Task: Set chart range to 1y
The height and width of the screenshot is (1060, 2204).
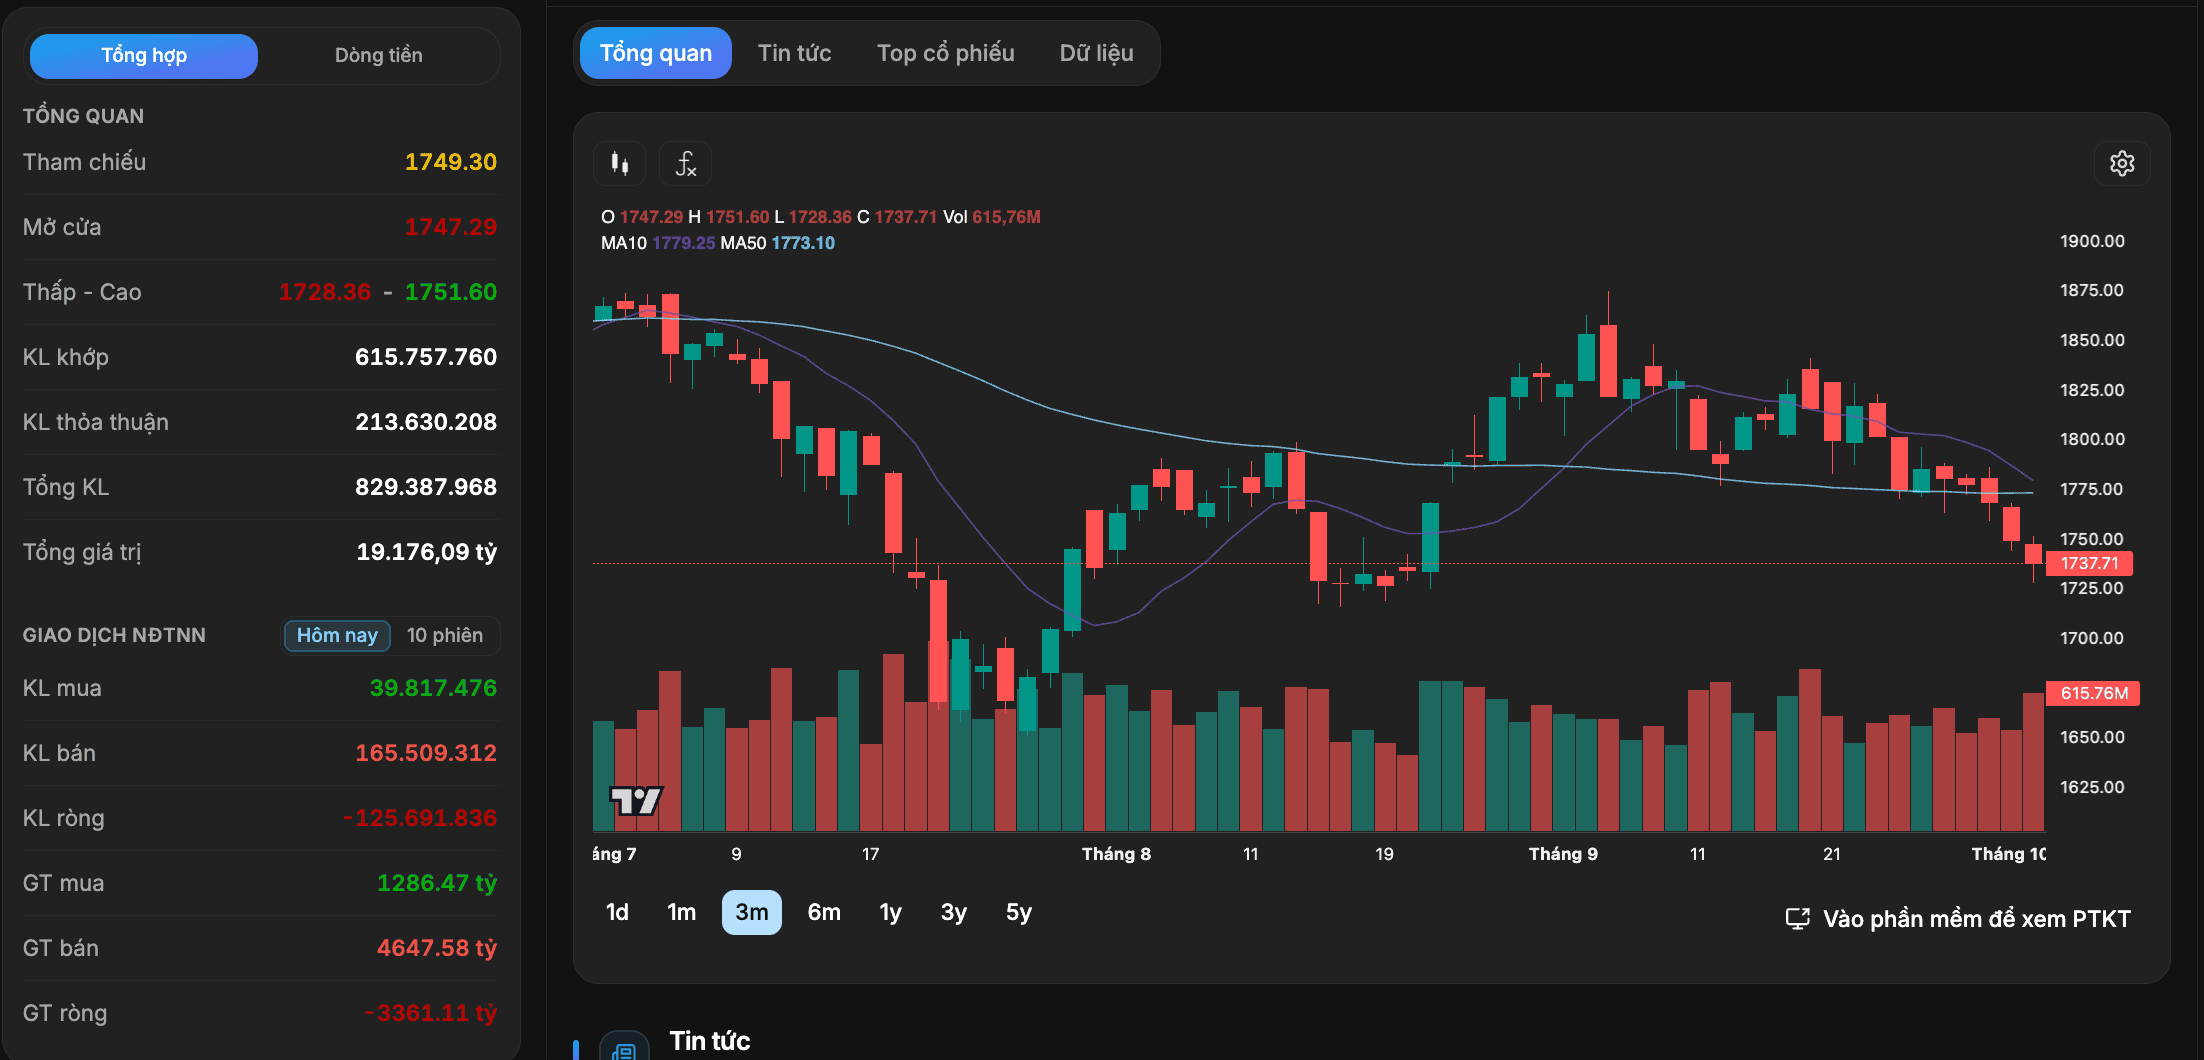Action: (x=891, y=912)
